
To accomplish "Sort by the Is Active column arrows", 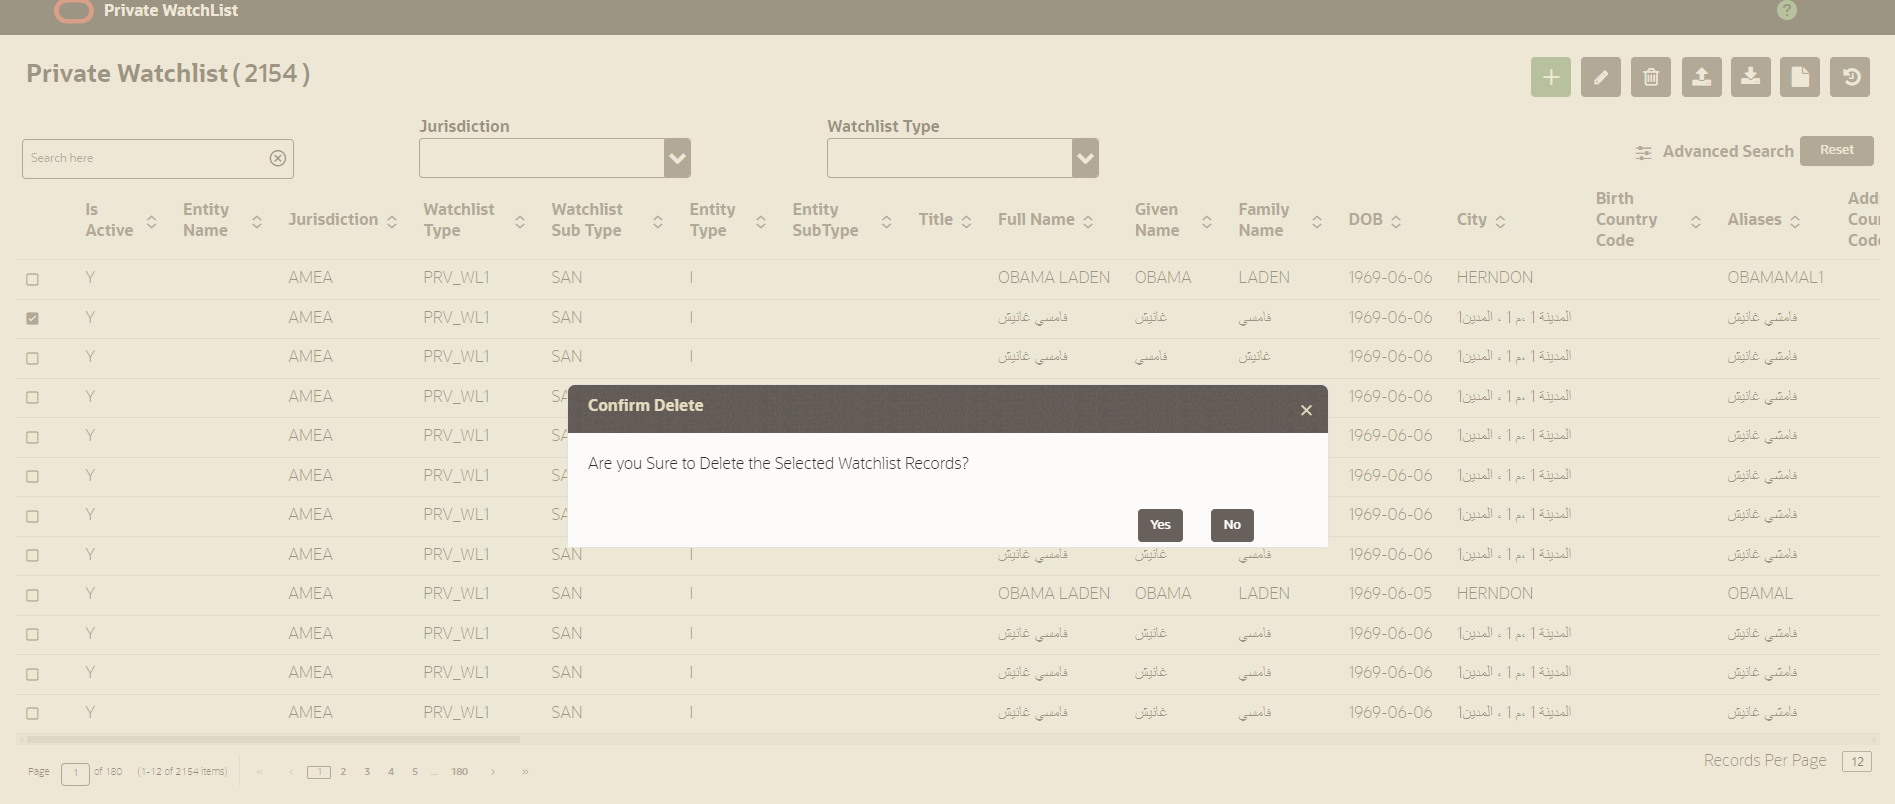I will click(151, 221).
